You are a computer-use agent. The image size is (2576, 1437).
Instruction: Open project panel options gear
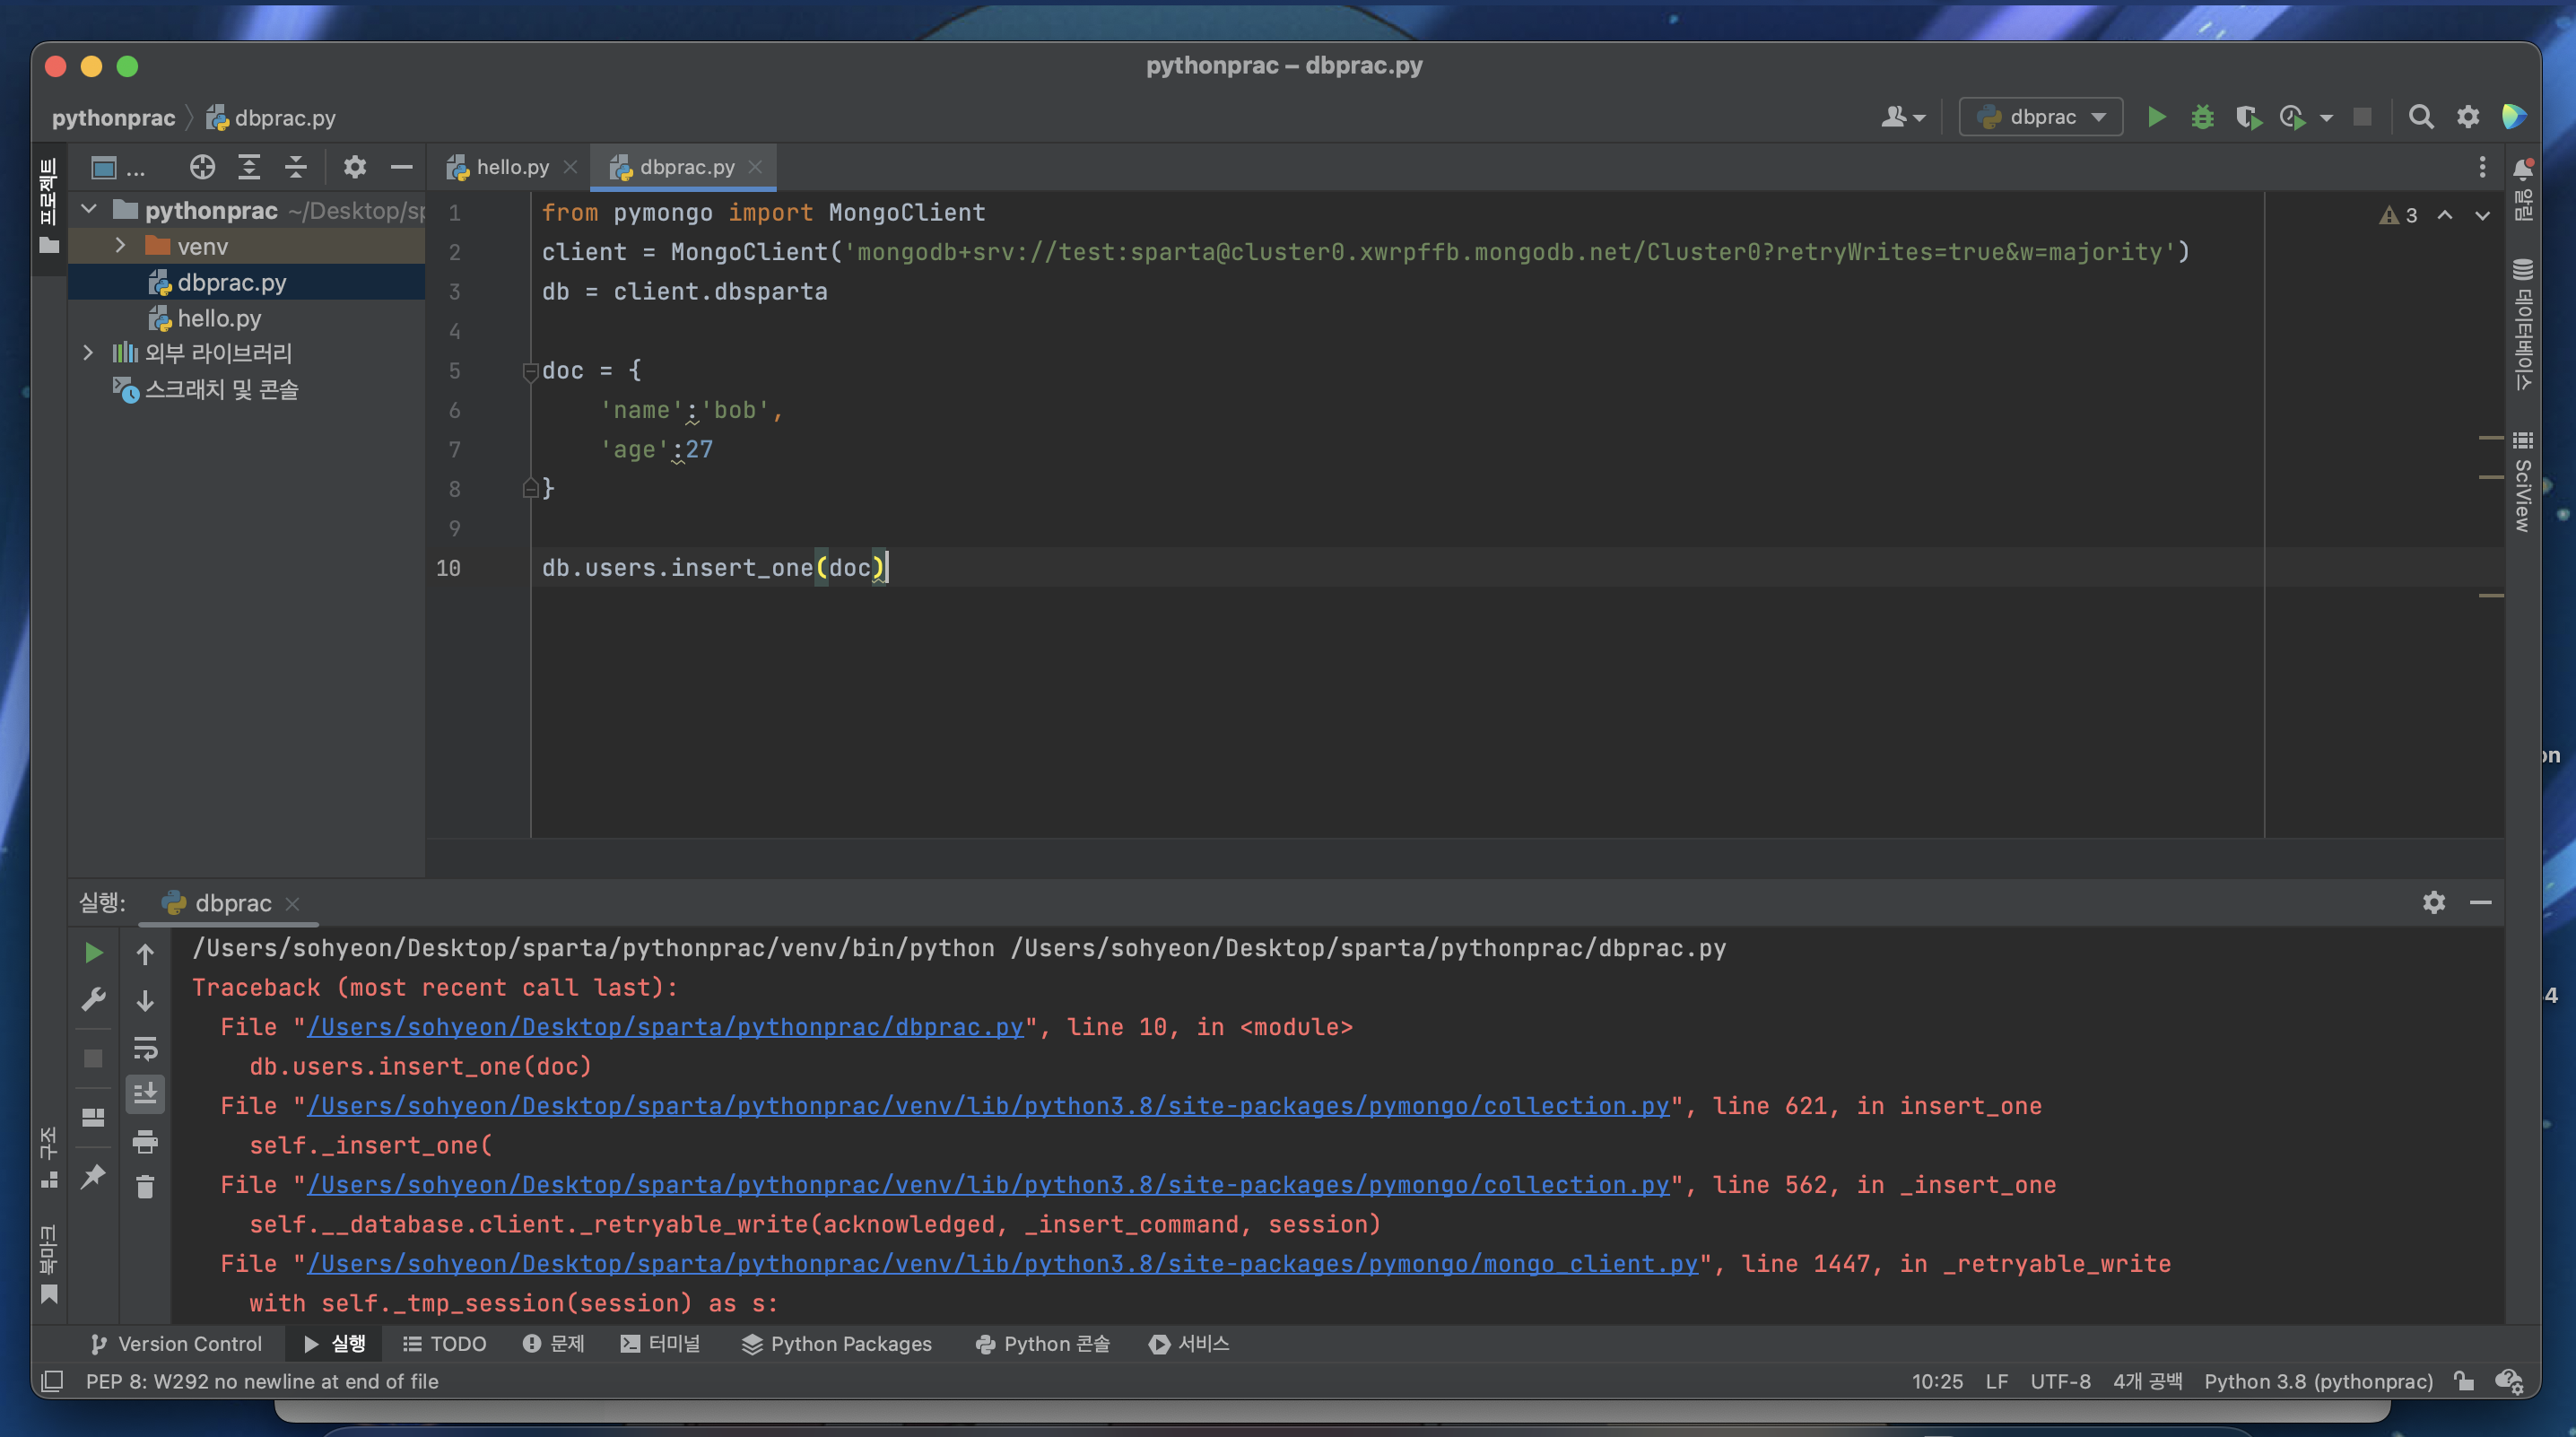point(354,167)
